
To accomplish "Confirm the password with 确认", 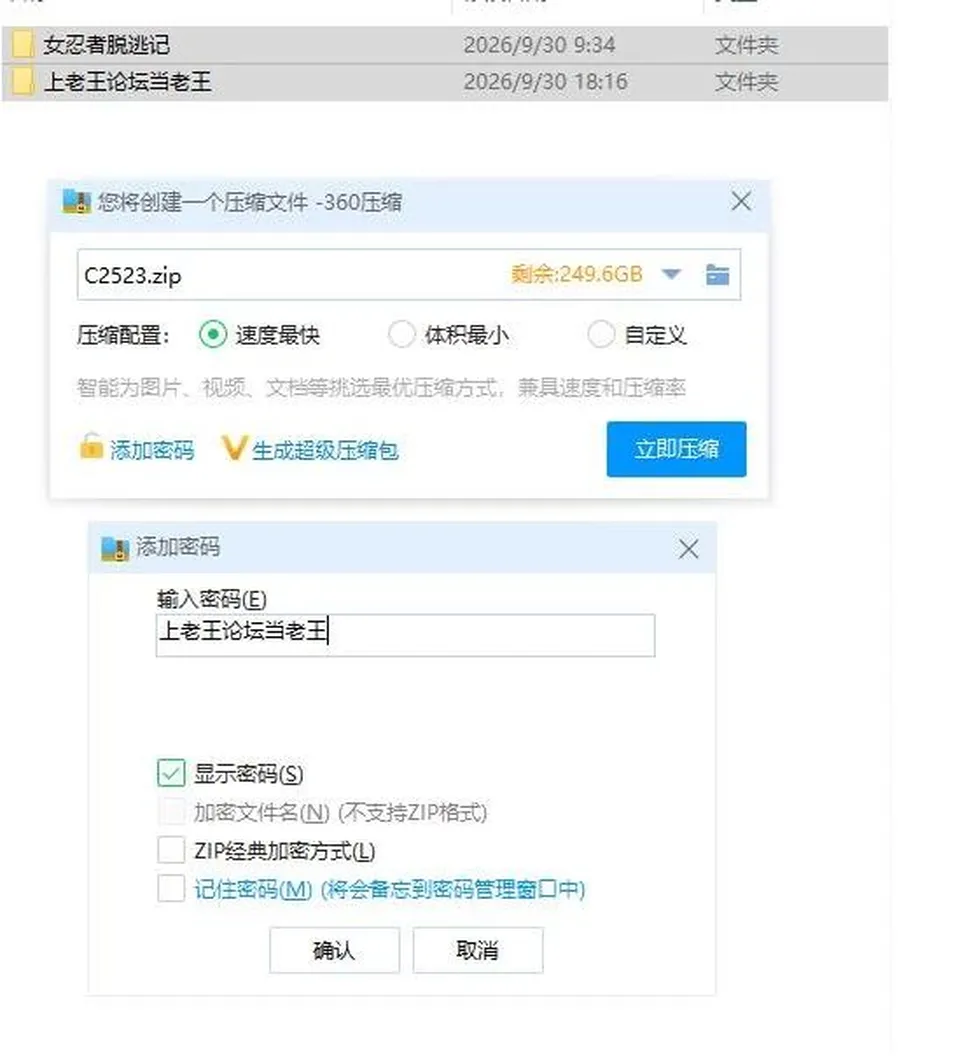I will click(x=334, y=950).
